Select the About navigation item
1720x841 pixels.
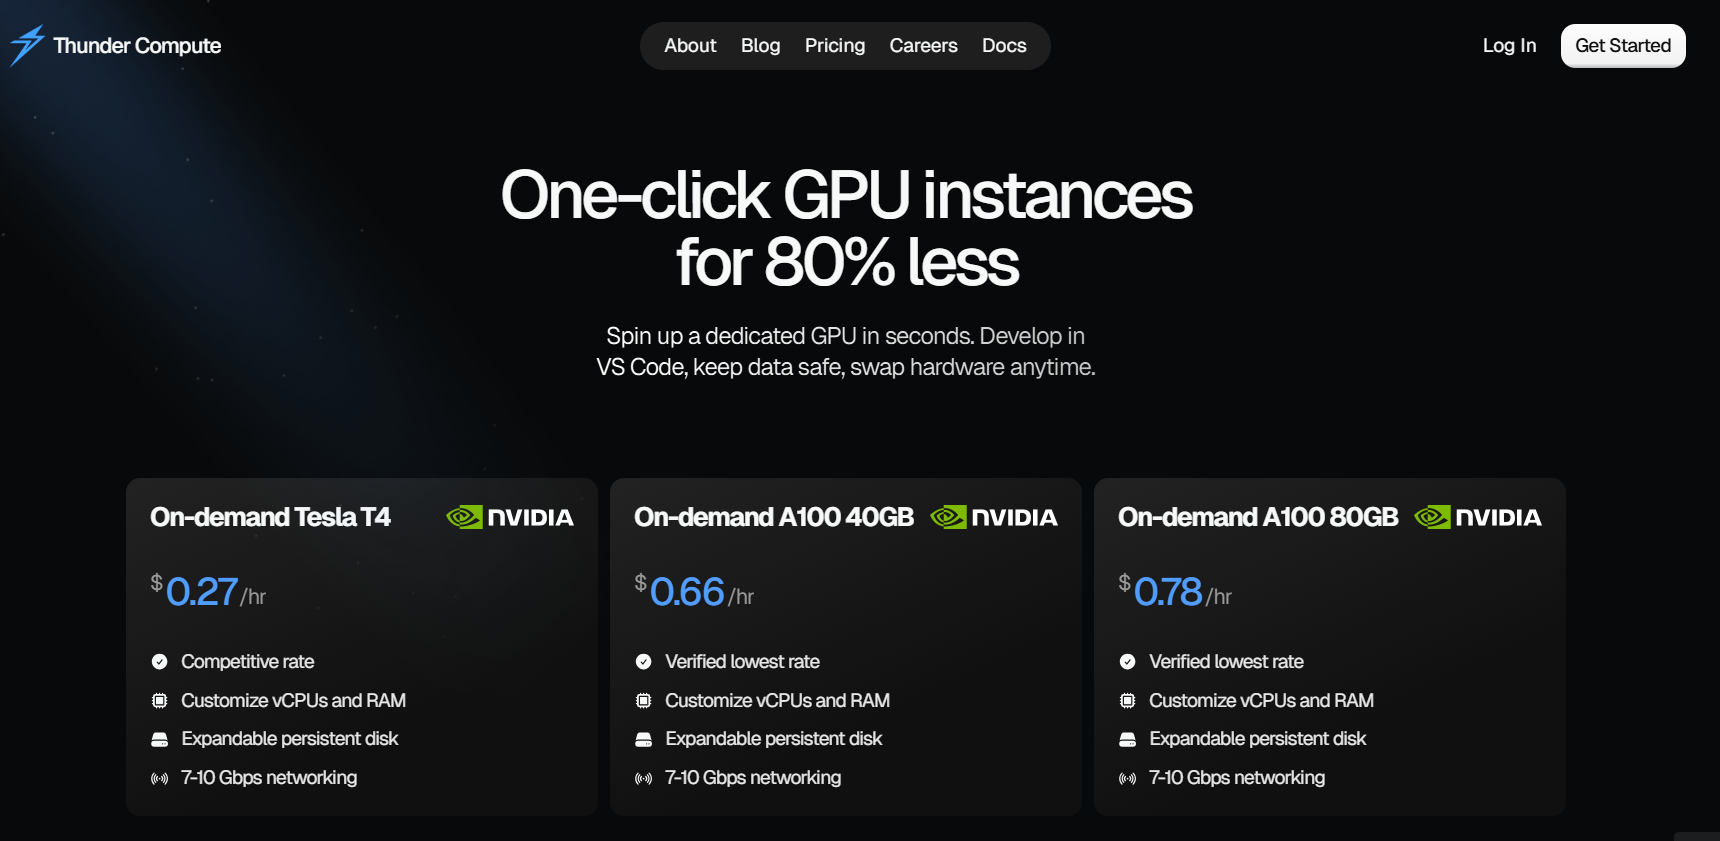(690, 45)
